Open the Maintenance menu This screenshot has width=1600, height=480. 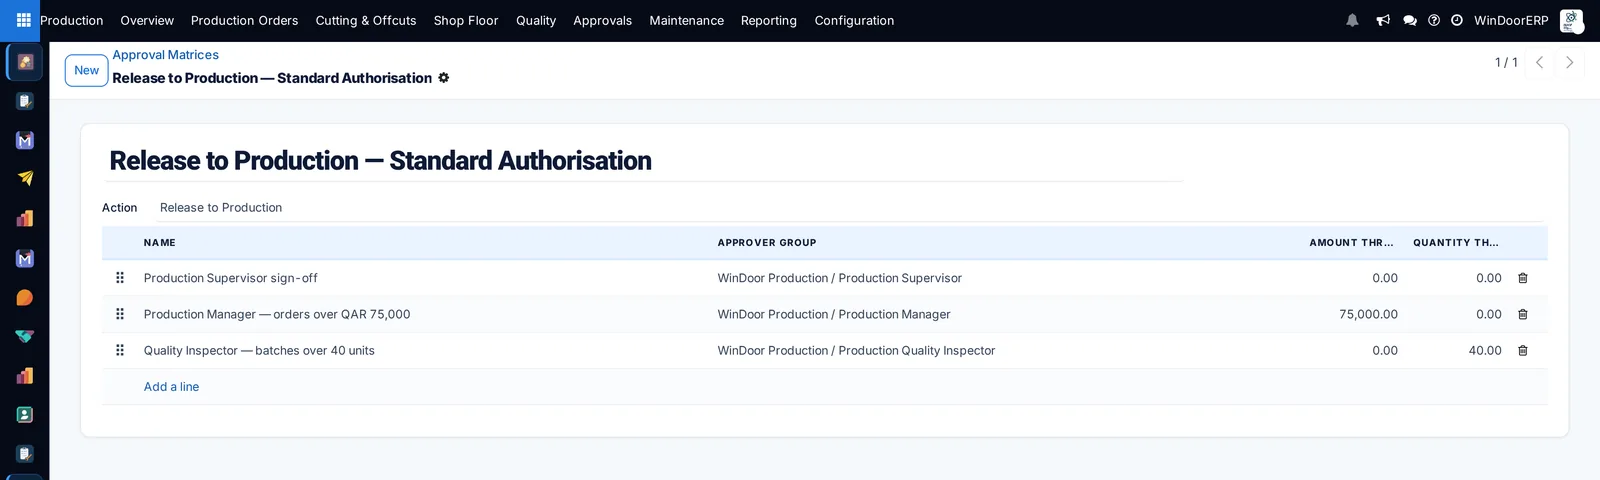point(686,20)
